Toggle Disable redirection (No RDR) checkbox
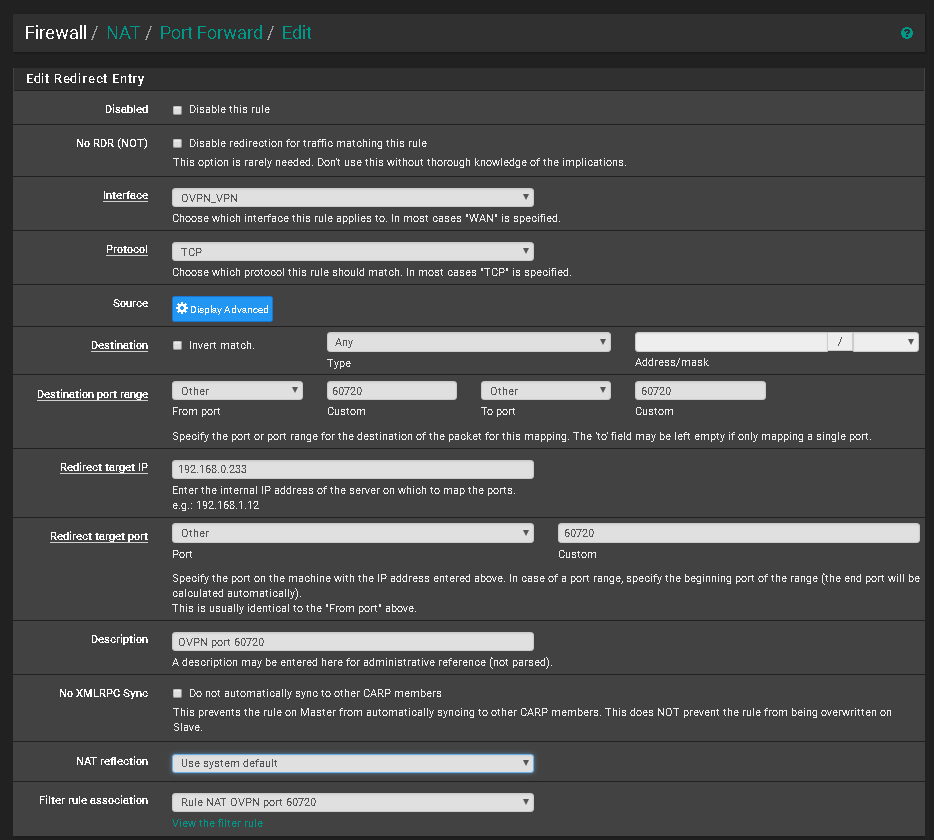Screen dimensions: 934x840 tap(178, 144)
